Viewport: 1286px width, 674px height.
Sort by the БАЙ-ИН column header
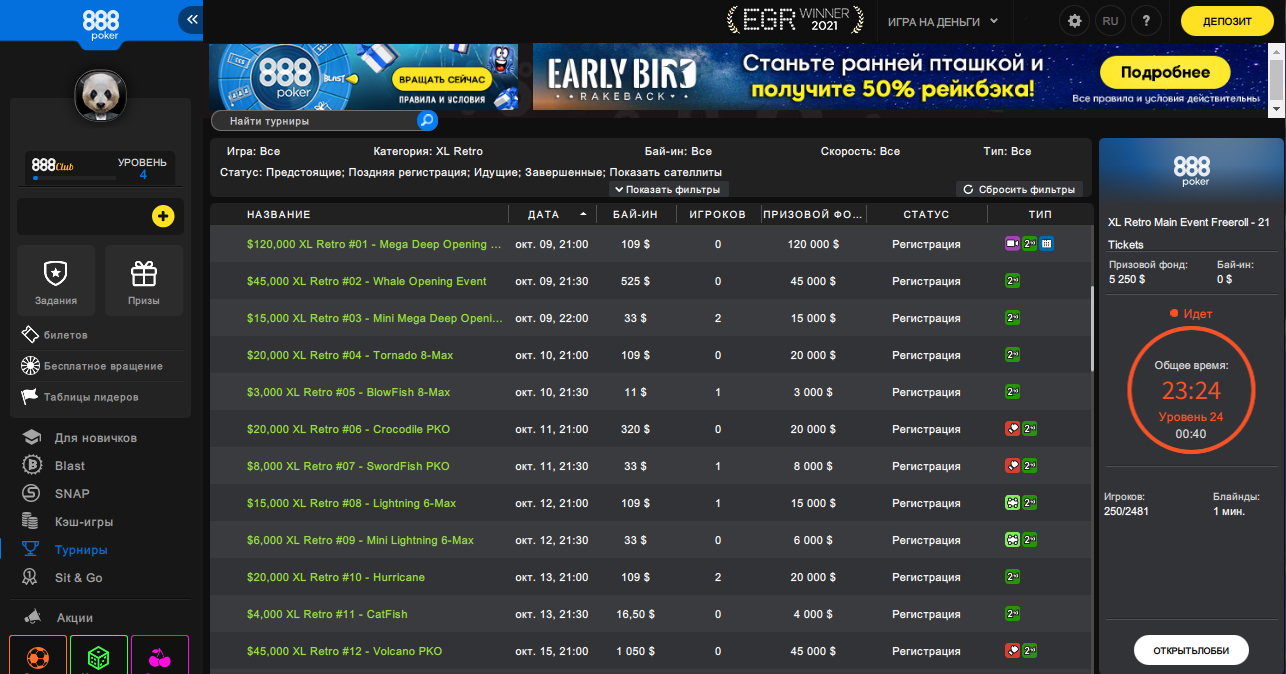636,214
